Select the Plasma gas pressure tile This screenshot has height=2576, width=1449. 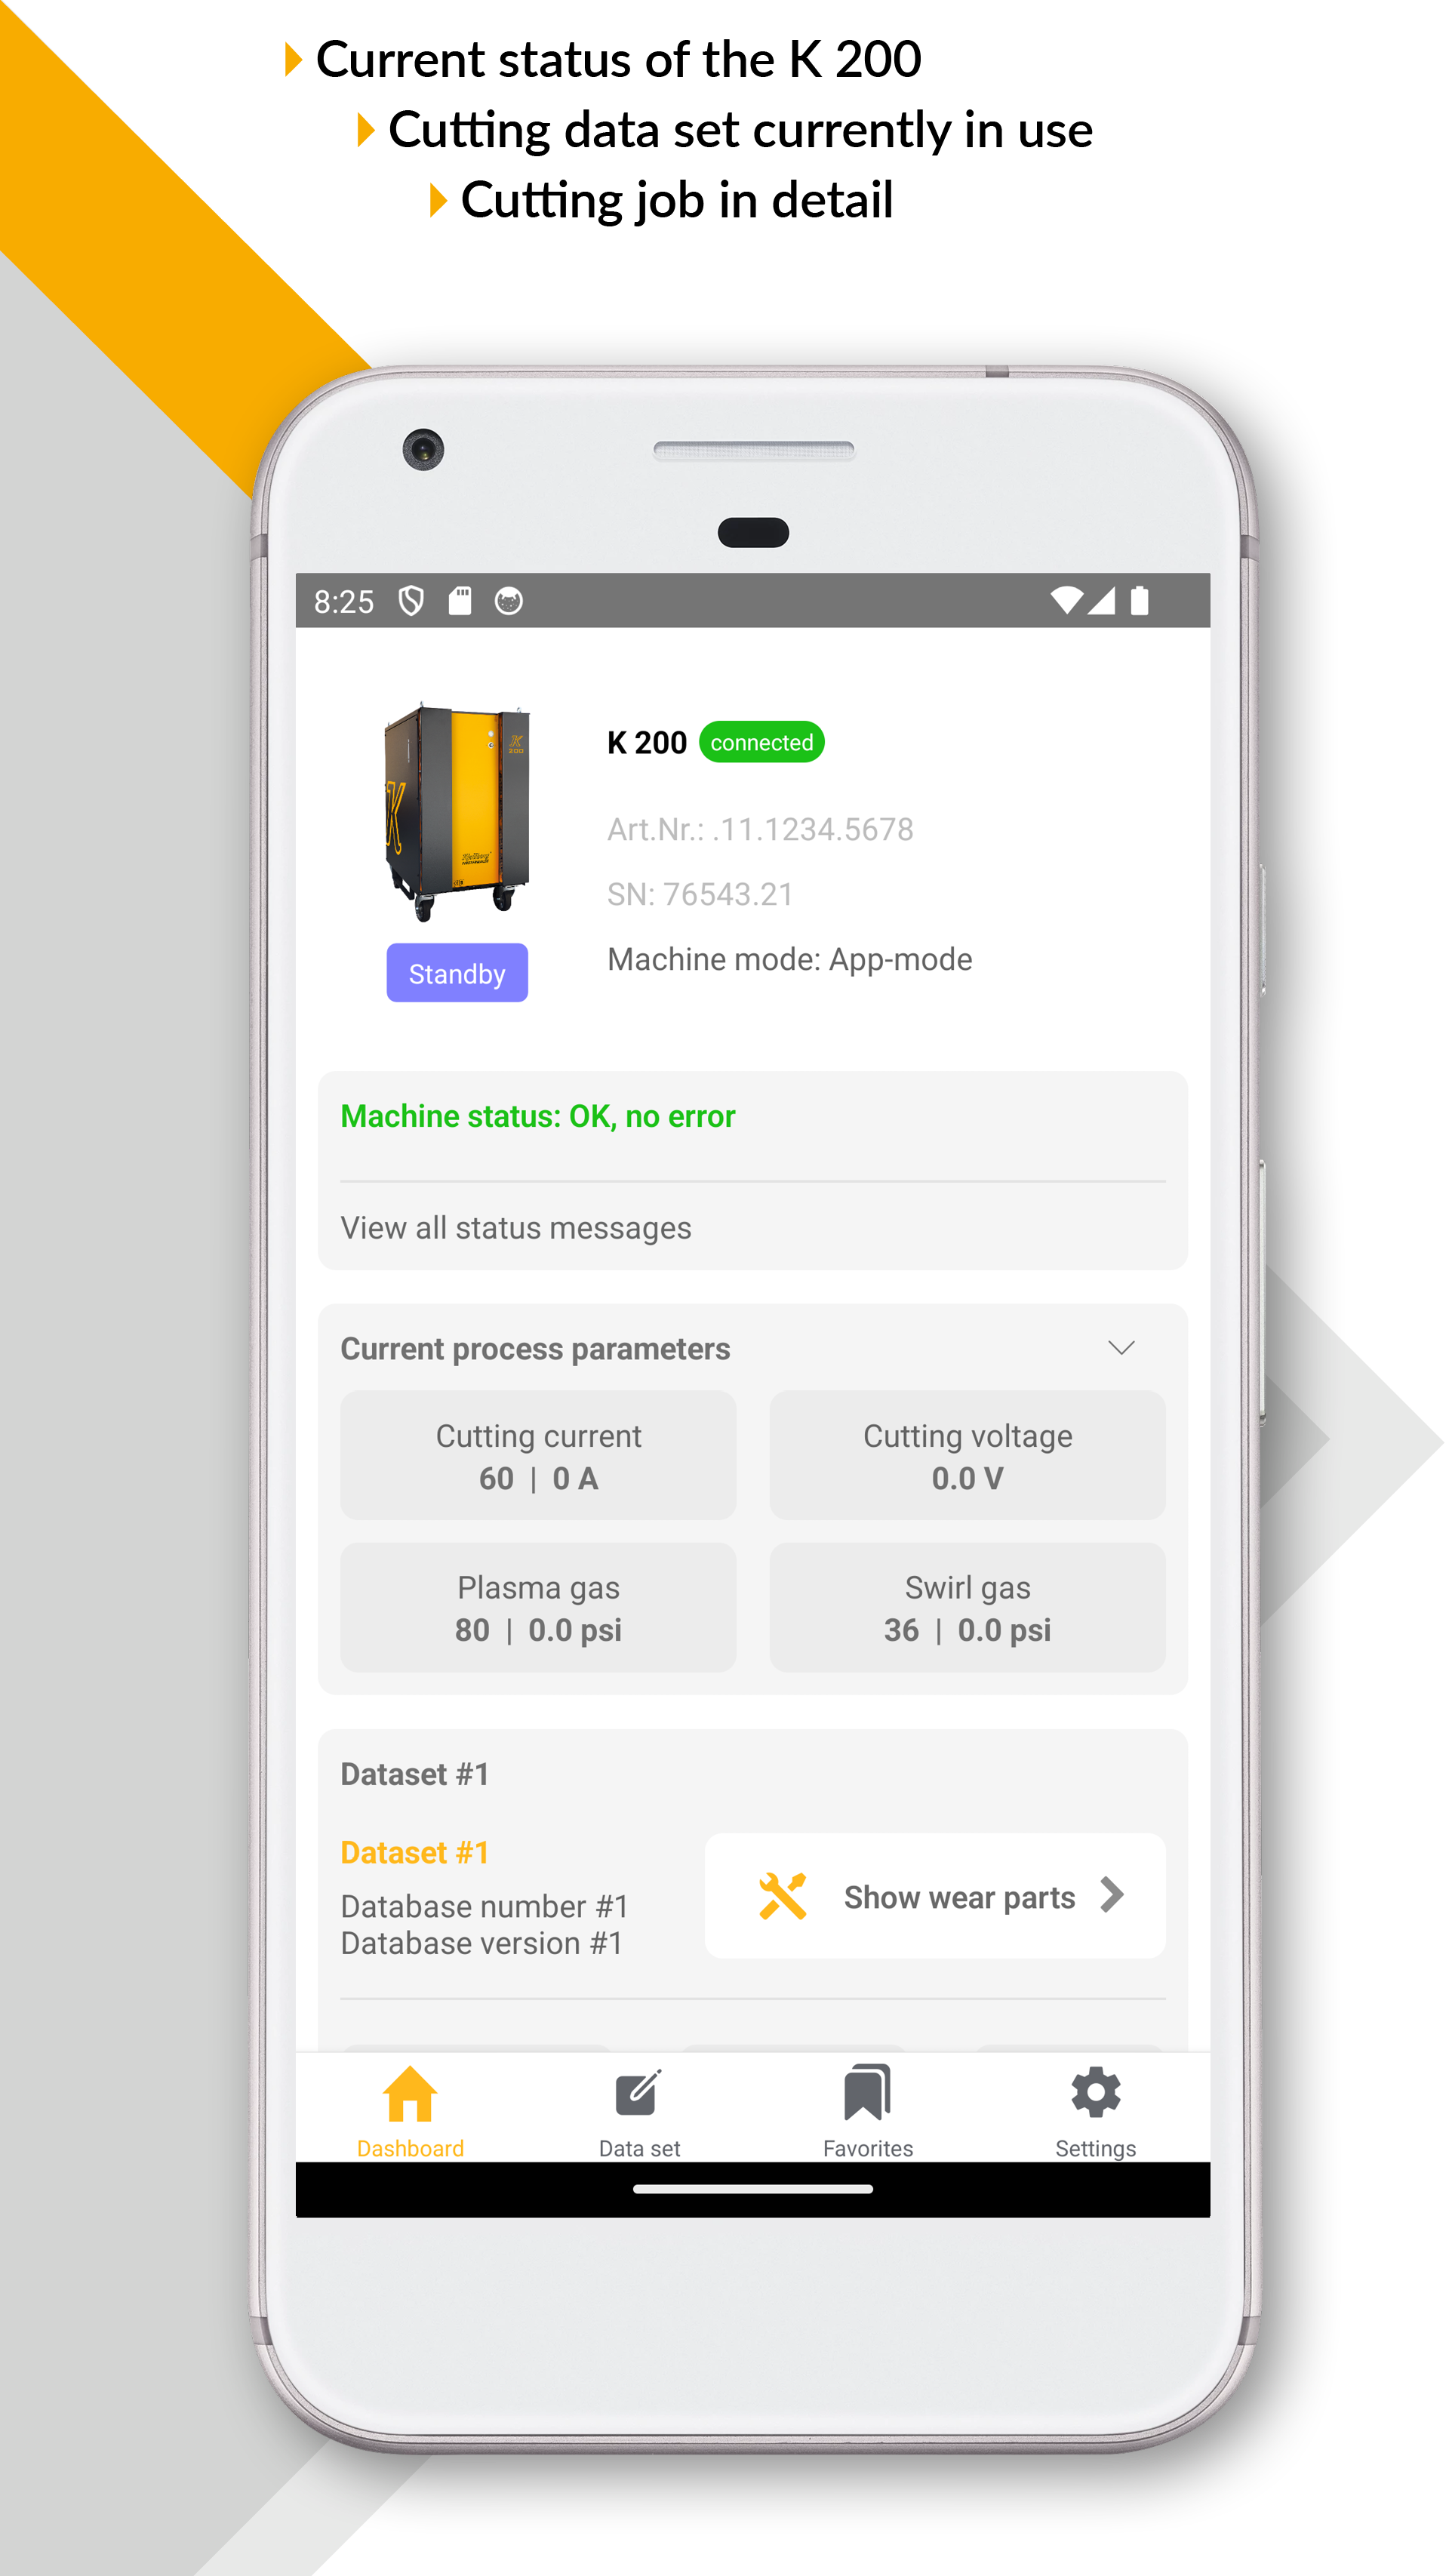point(538,1608)
